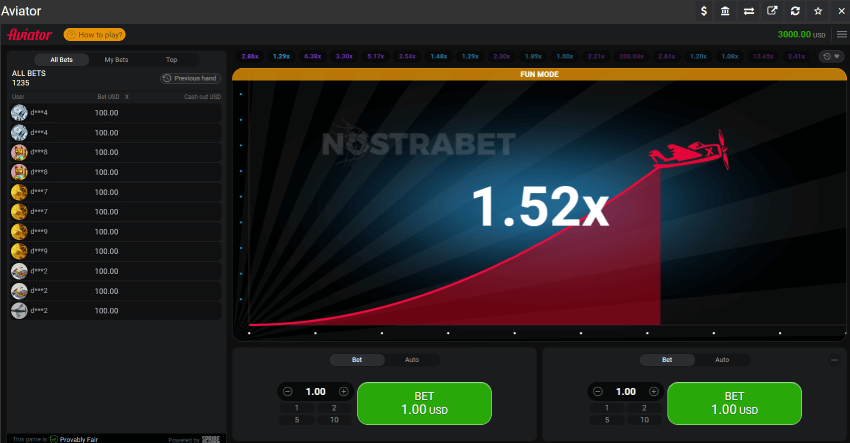Viewport: 850px width, 443px height.
Task: Decrease bet amount in right panel
Action: (x=598, y=391)
